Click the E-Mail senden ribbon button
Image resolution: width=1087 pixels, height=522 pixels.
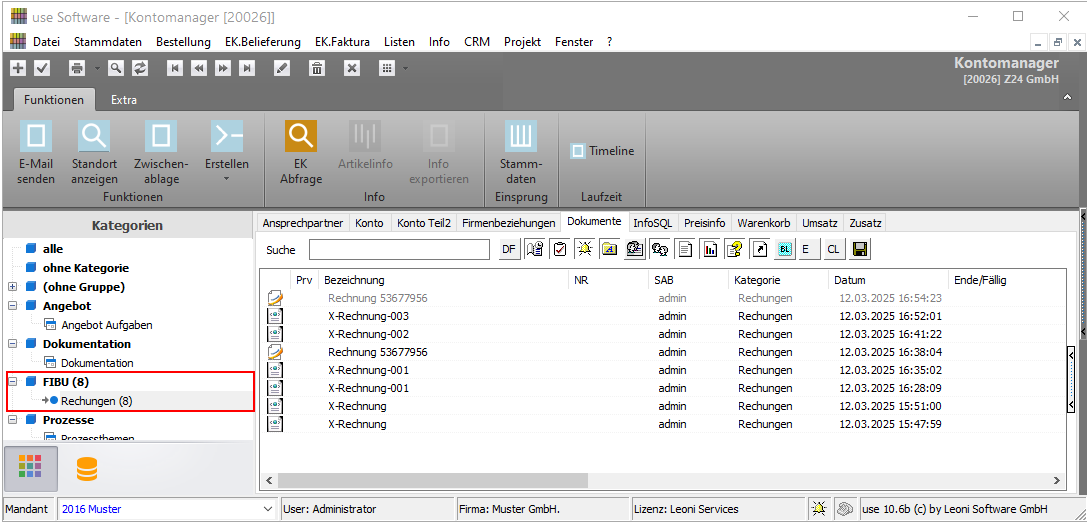click(36, 153)
